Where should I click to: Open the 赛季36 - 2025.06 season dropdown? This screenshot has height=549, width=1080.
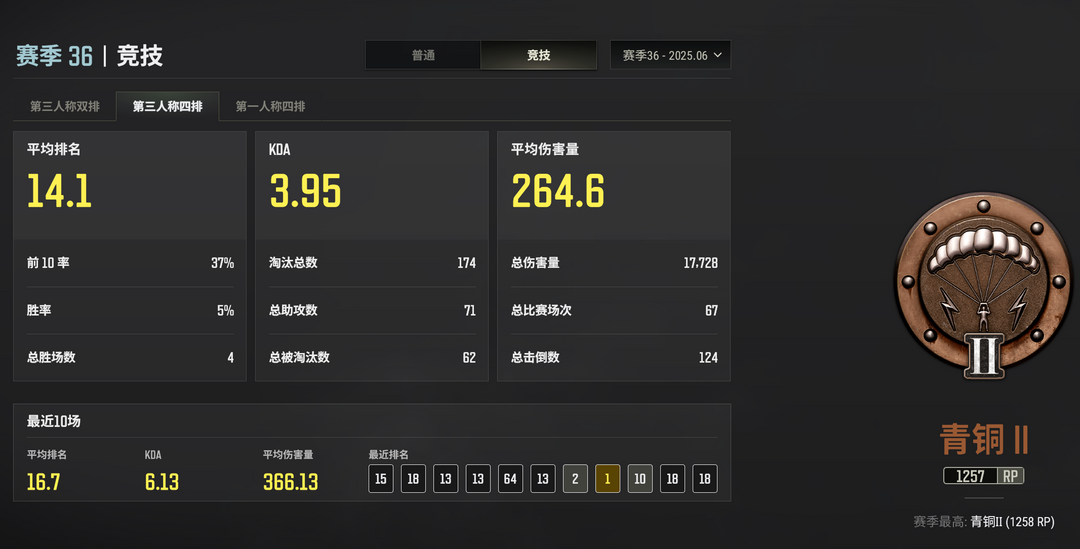(670, 55)
